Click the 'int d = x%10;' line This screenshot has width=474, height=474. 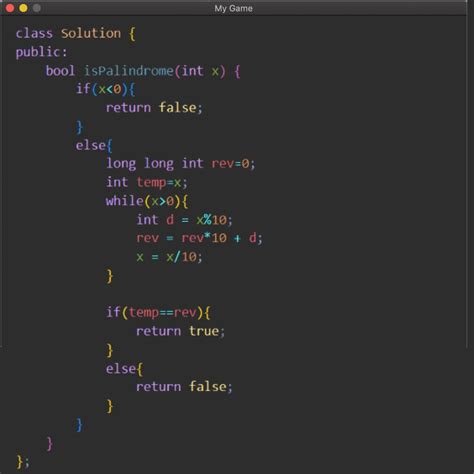184,220
